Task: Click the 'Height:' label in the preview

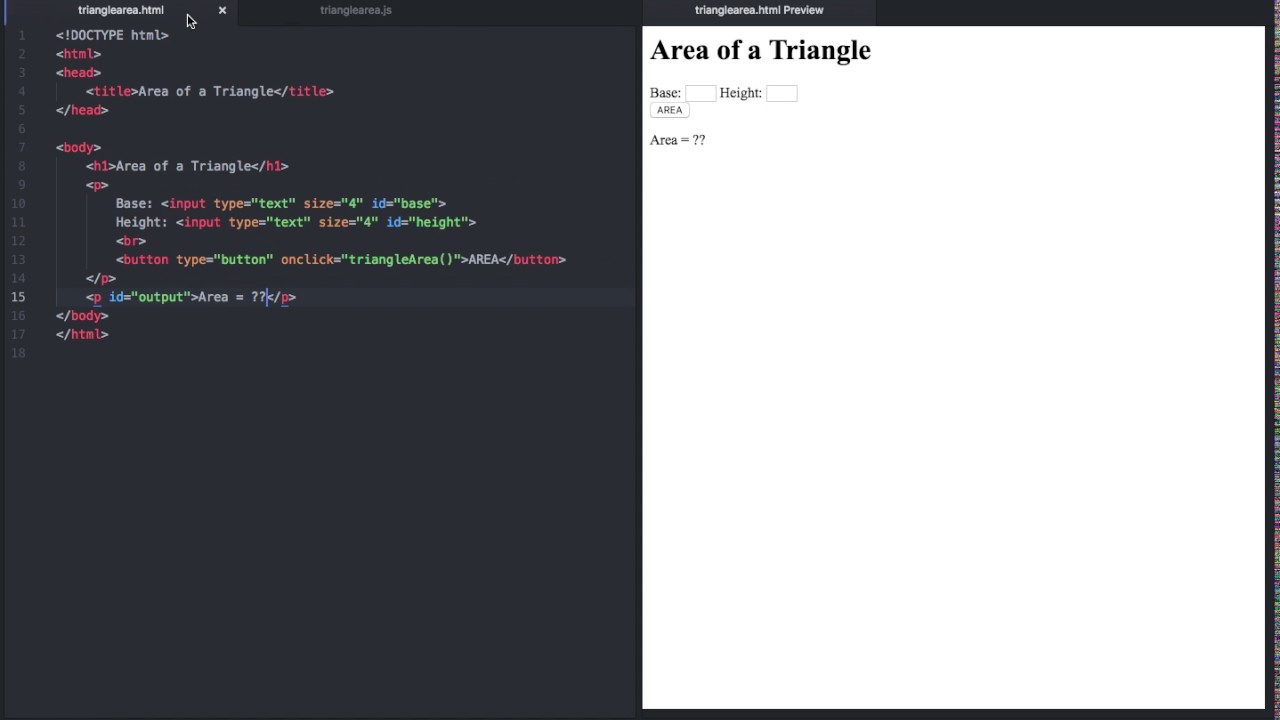Action: 741,93
